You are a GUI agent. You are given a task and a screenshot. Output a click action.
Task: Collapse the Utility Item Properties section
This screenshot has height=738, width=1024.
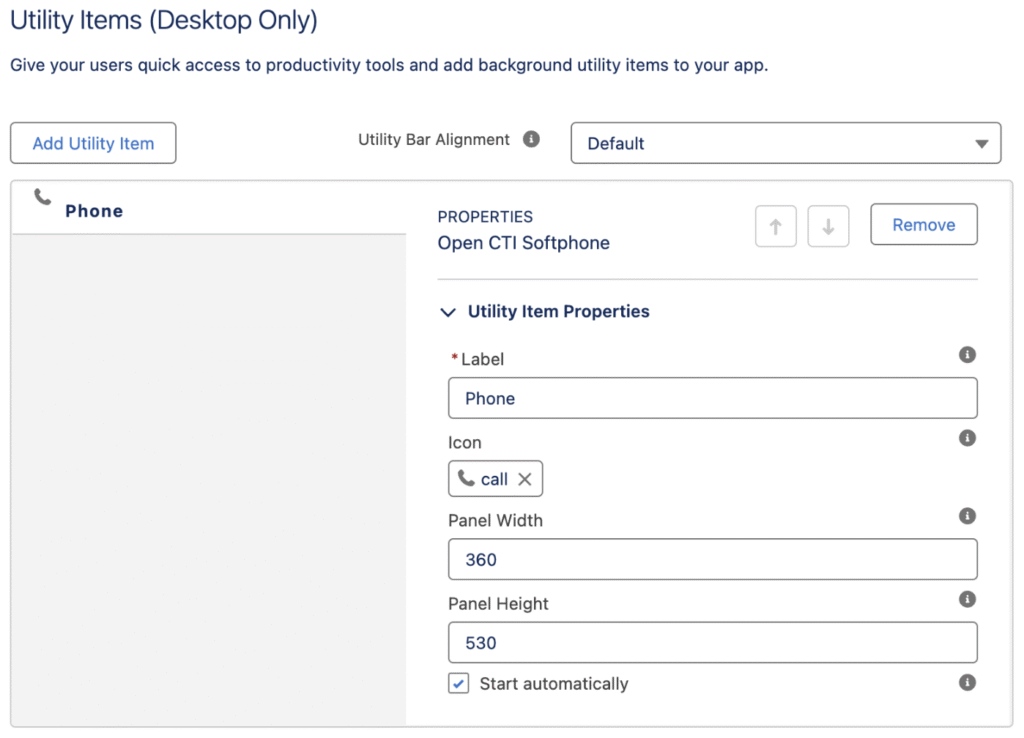448,312
